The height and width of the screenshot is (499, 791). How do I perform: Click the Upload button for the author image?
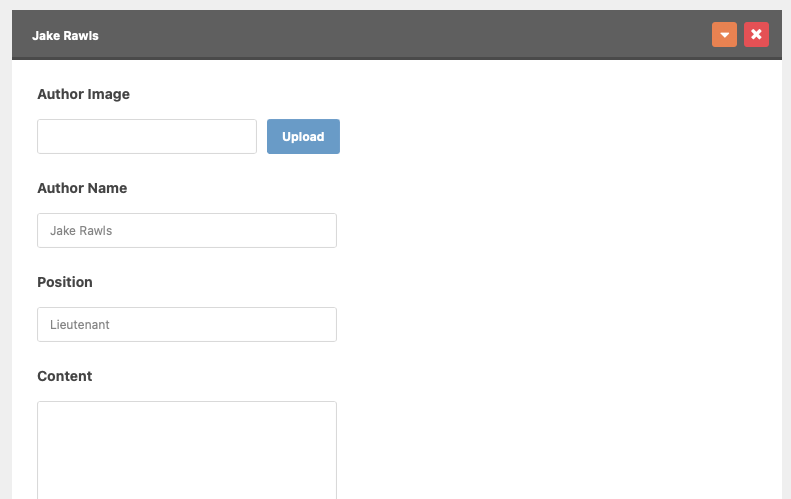303,137
